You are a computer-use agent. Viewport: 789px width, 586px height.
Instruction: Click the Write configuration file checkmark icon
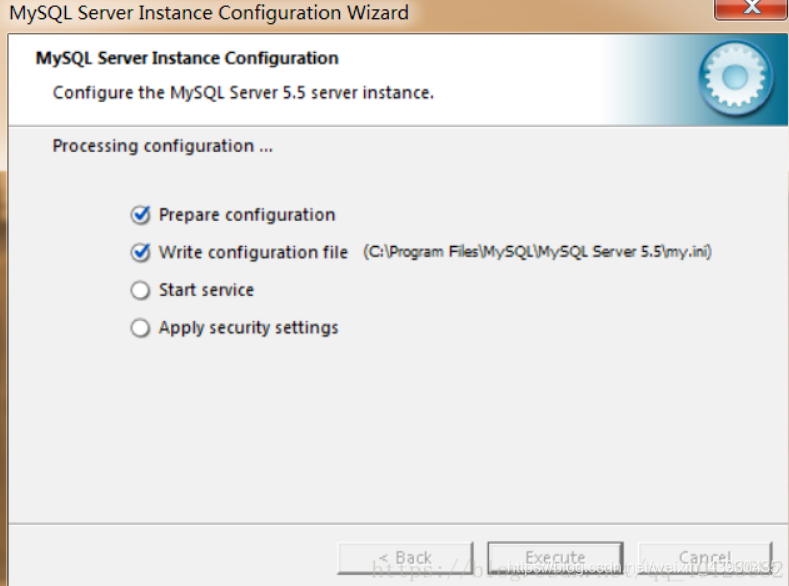coord(140,252)
